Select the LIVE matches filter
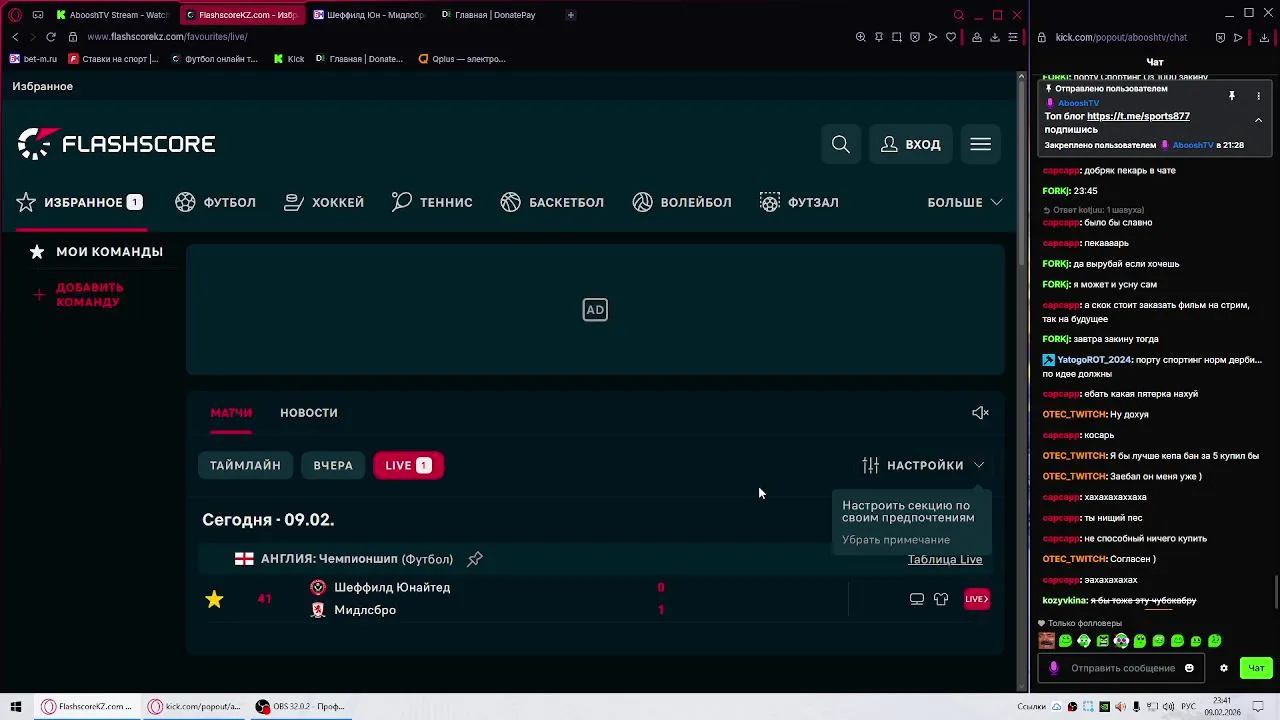The height and width of the screenshot is (720, 1280). (408, 465)
